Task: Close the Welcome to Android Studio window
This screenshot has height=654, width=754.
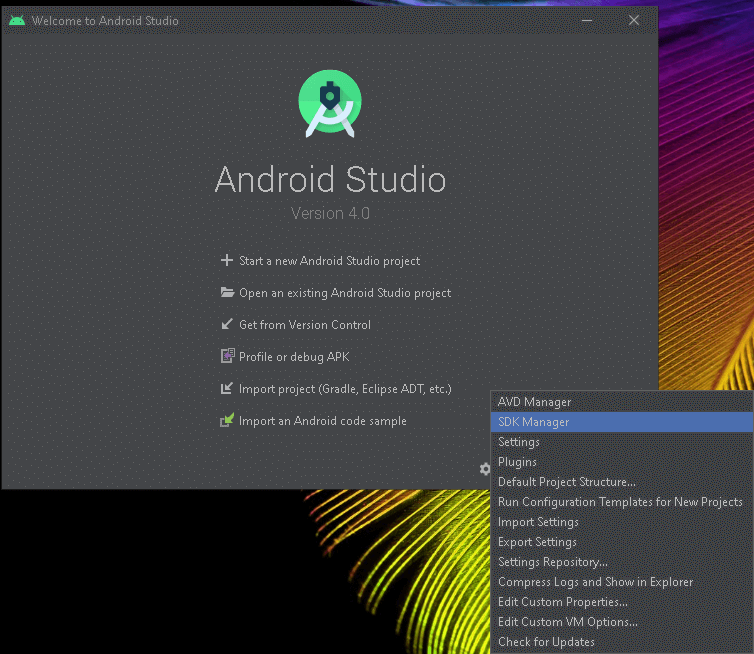Action: coord(634,20)
